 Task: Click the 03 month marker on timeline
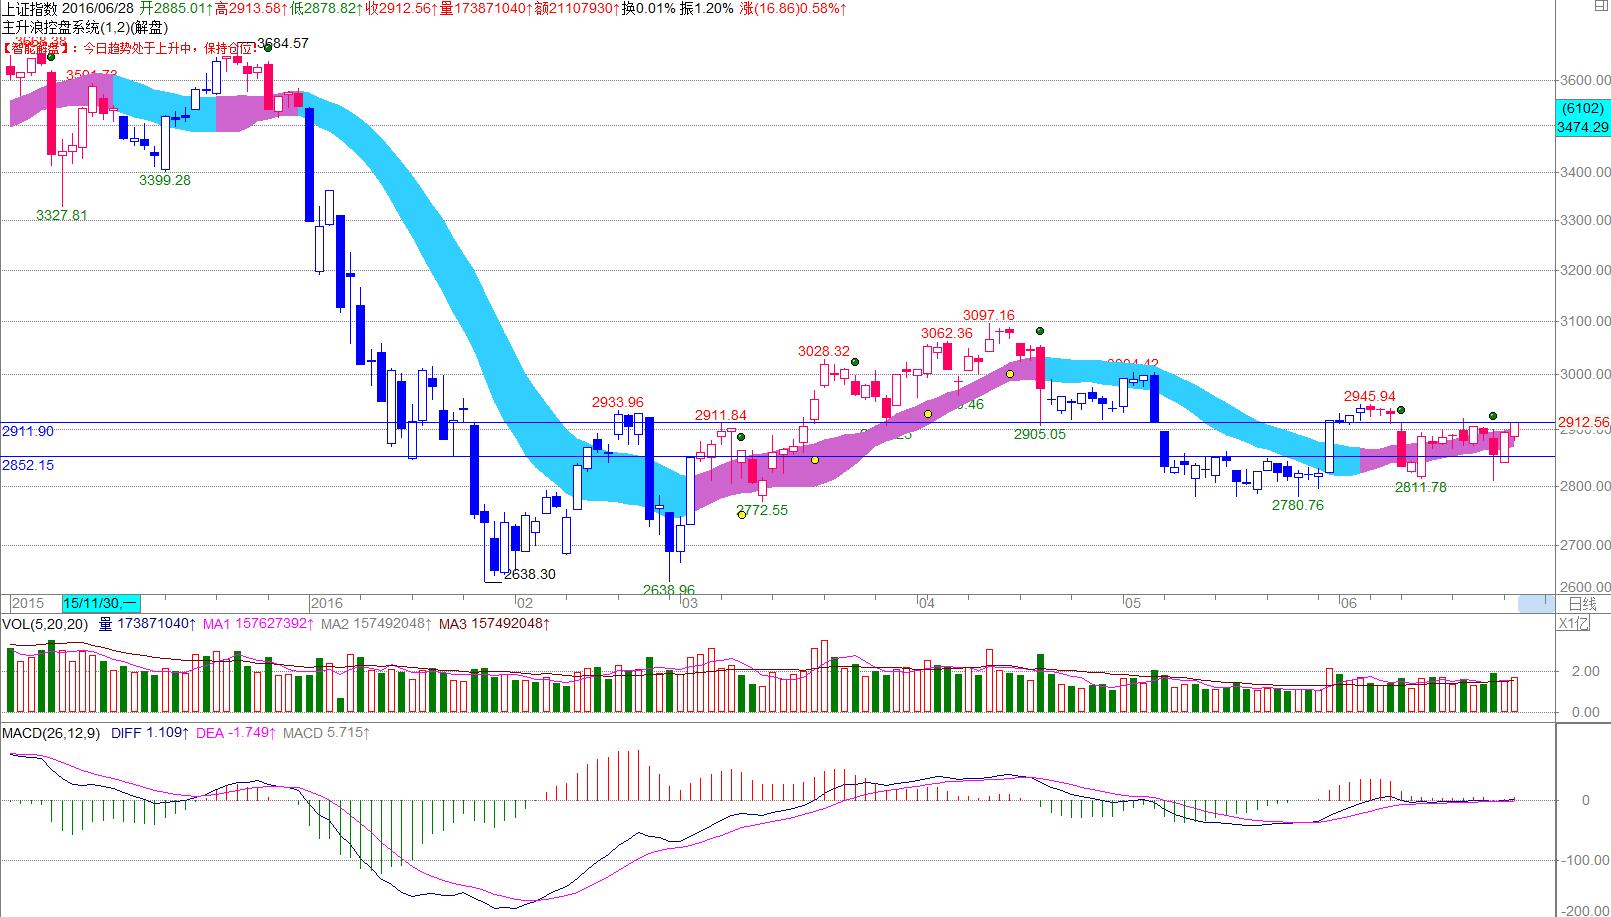tap(689, 603)
